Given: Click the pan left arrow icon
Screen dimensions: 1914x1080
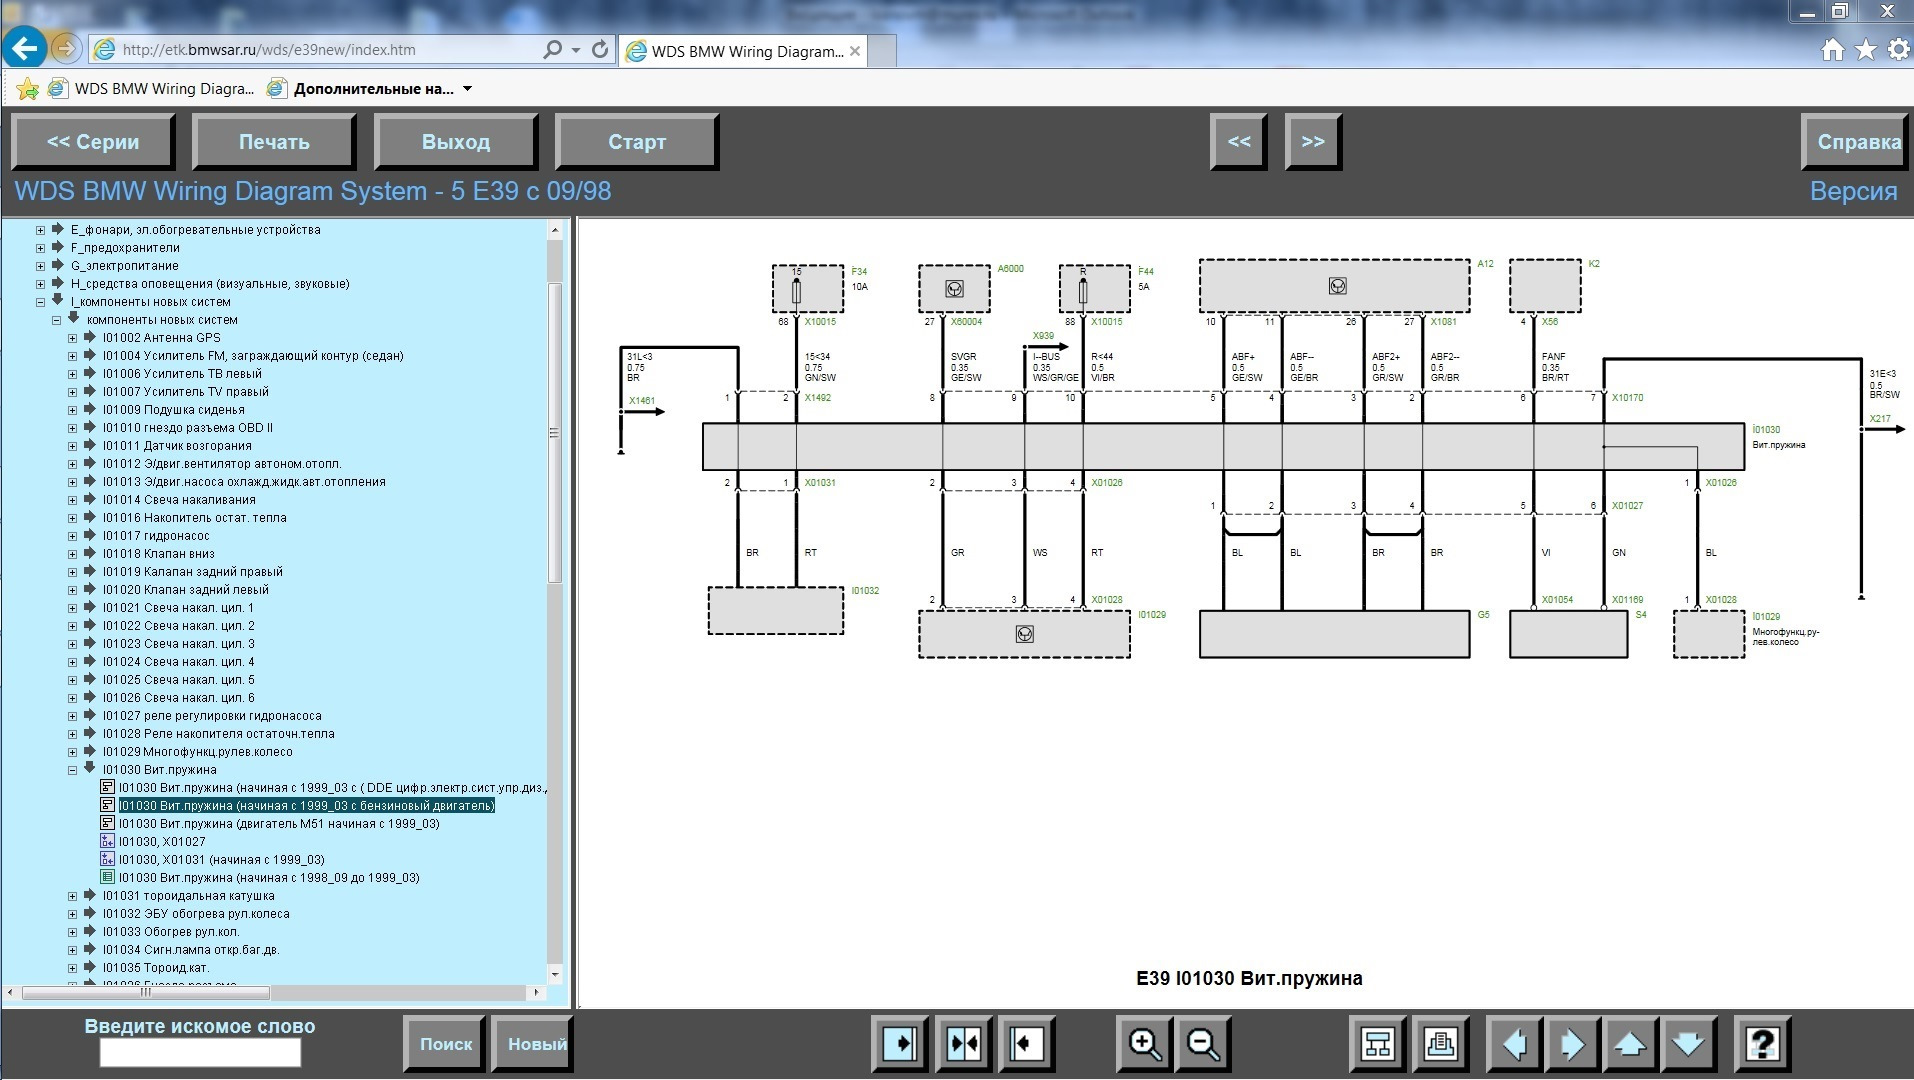Looking at the screenshot, I should (1514, 1044).
